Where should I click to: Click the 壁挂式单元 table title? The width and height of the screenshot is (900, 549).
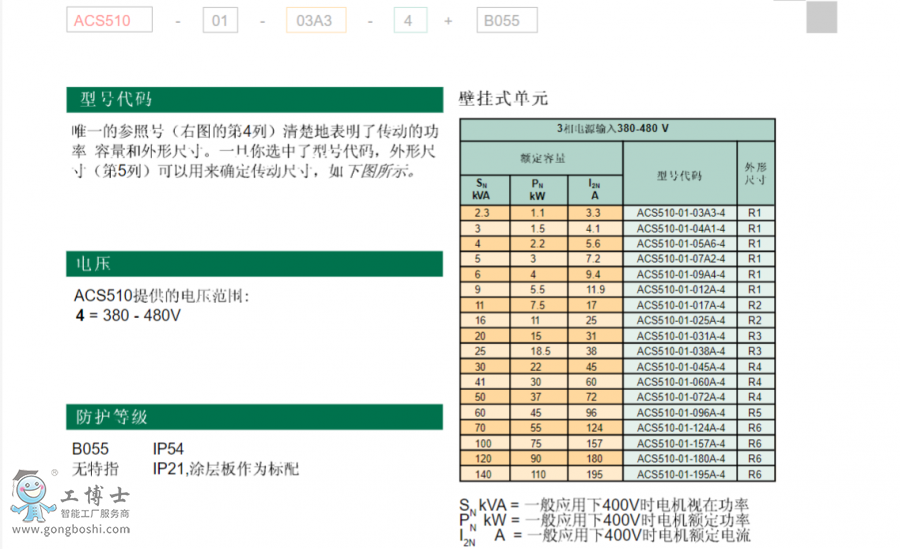[503, 99]
